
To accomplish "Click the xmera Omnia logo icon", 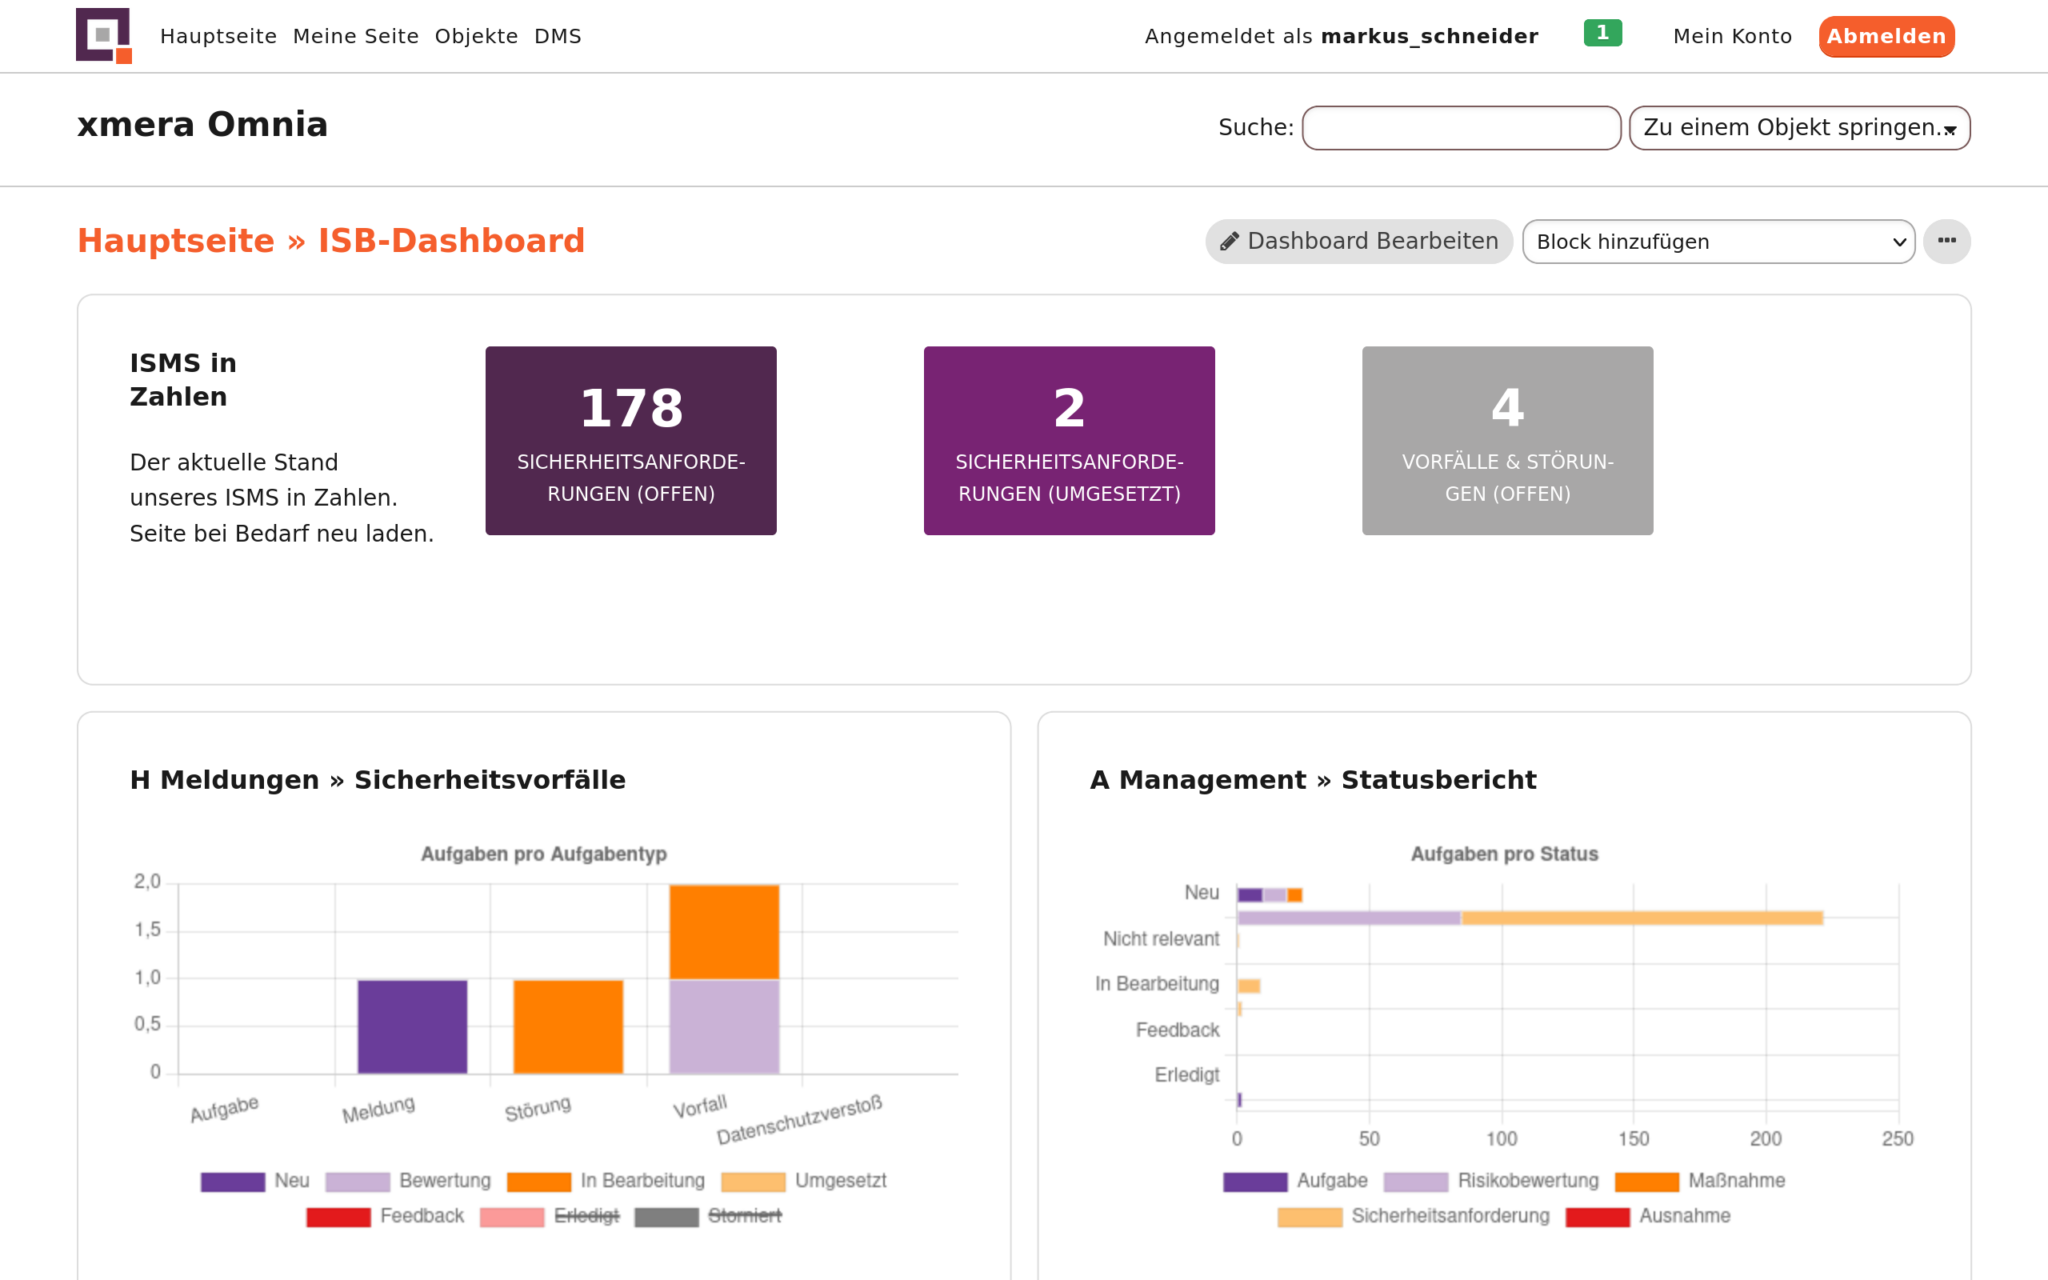I will pyautogui.click(x=103, y=36).
